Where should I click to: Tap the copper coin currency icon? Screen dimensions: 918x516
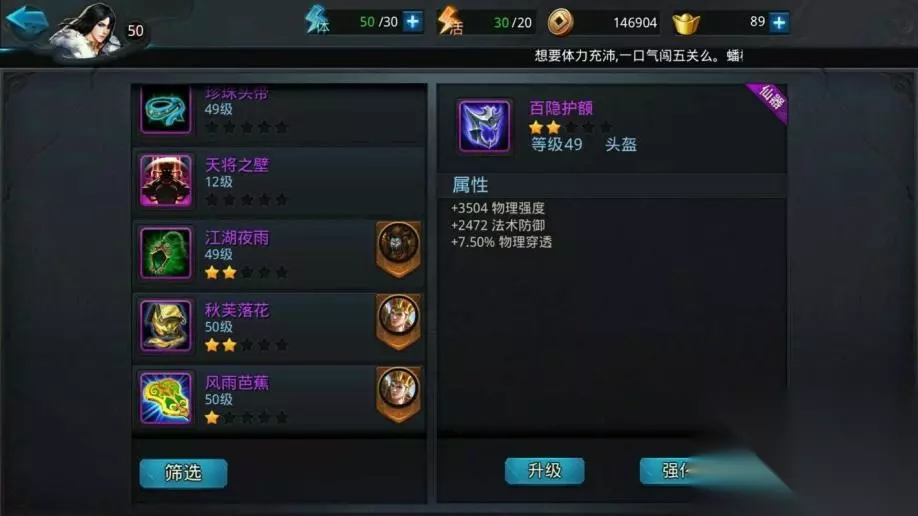point(560,23)
